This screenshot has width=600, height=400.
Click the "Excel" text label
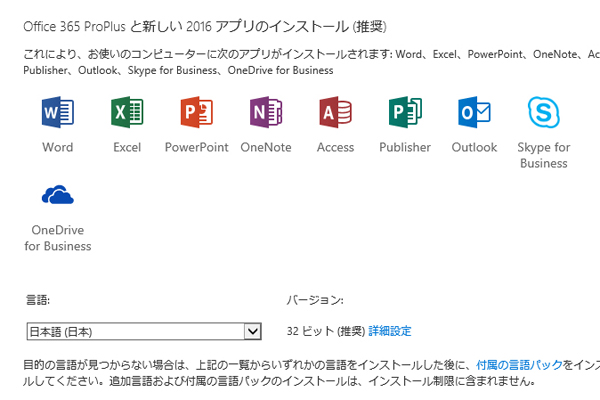pyautogui.click(x=127, y=147)
